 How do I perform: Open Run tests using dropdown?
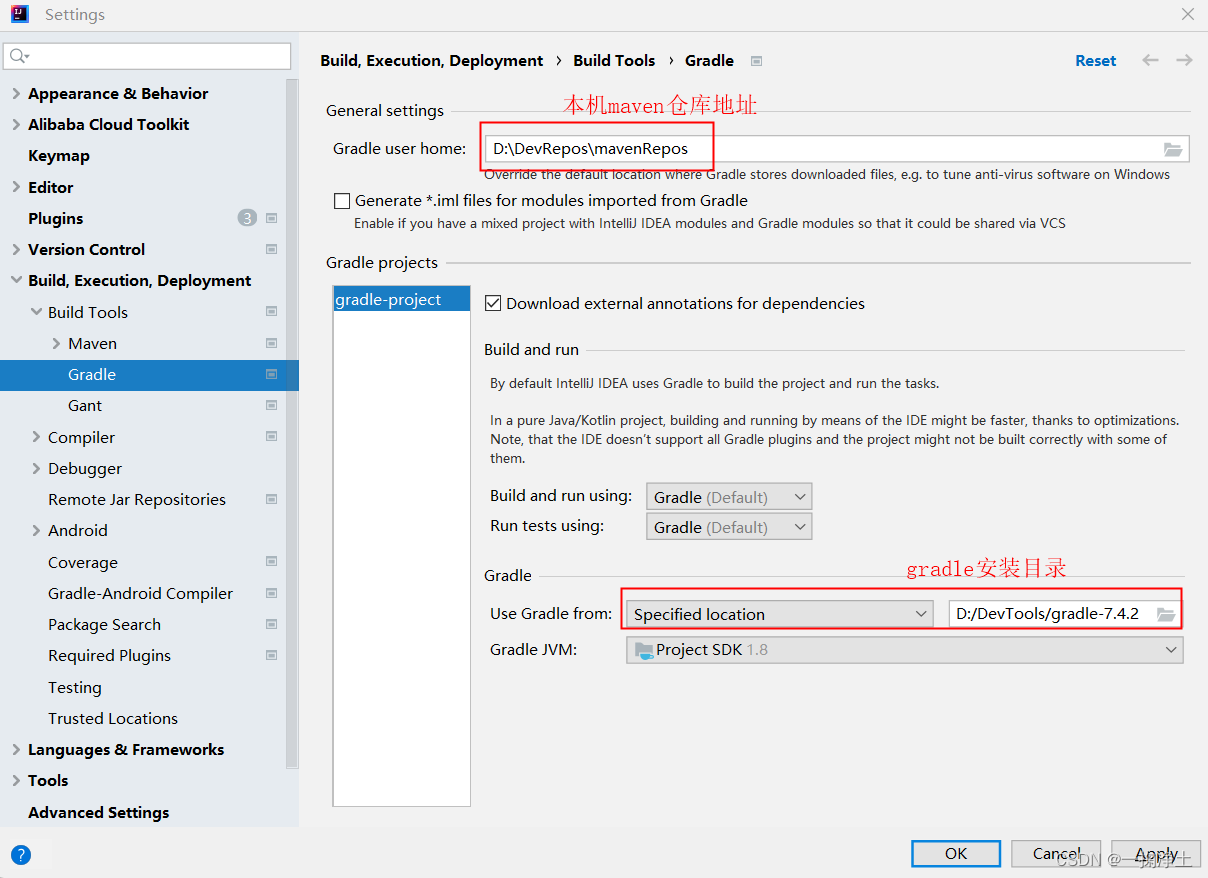[x=729, y=527]
